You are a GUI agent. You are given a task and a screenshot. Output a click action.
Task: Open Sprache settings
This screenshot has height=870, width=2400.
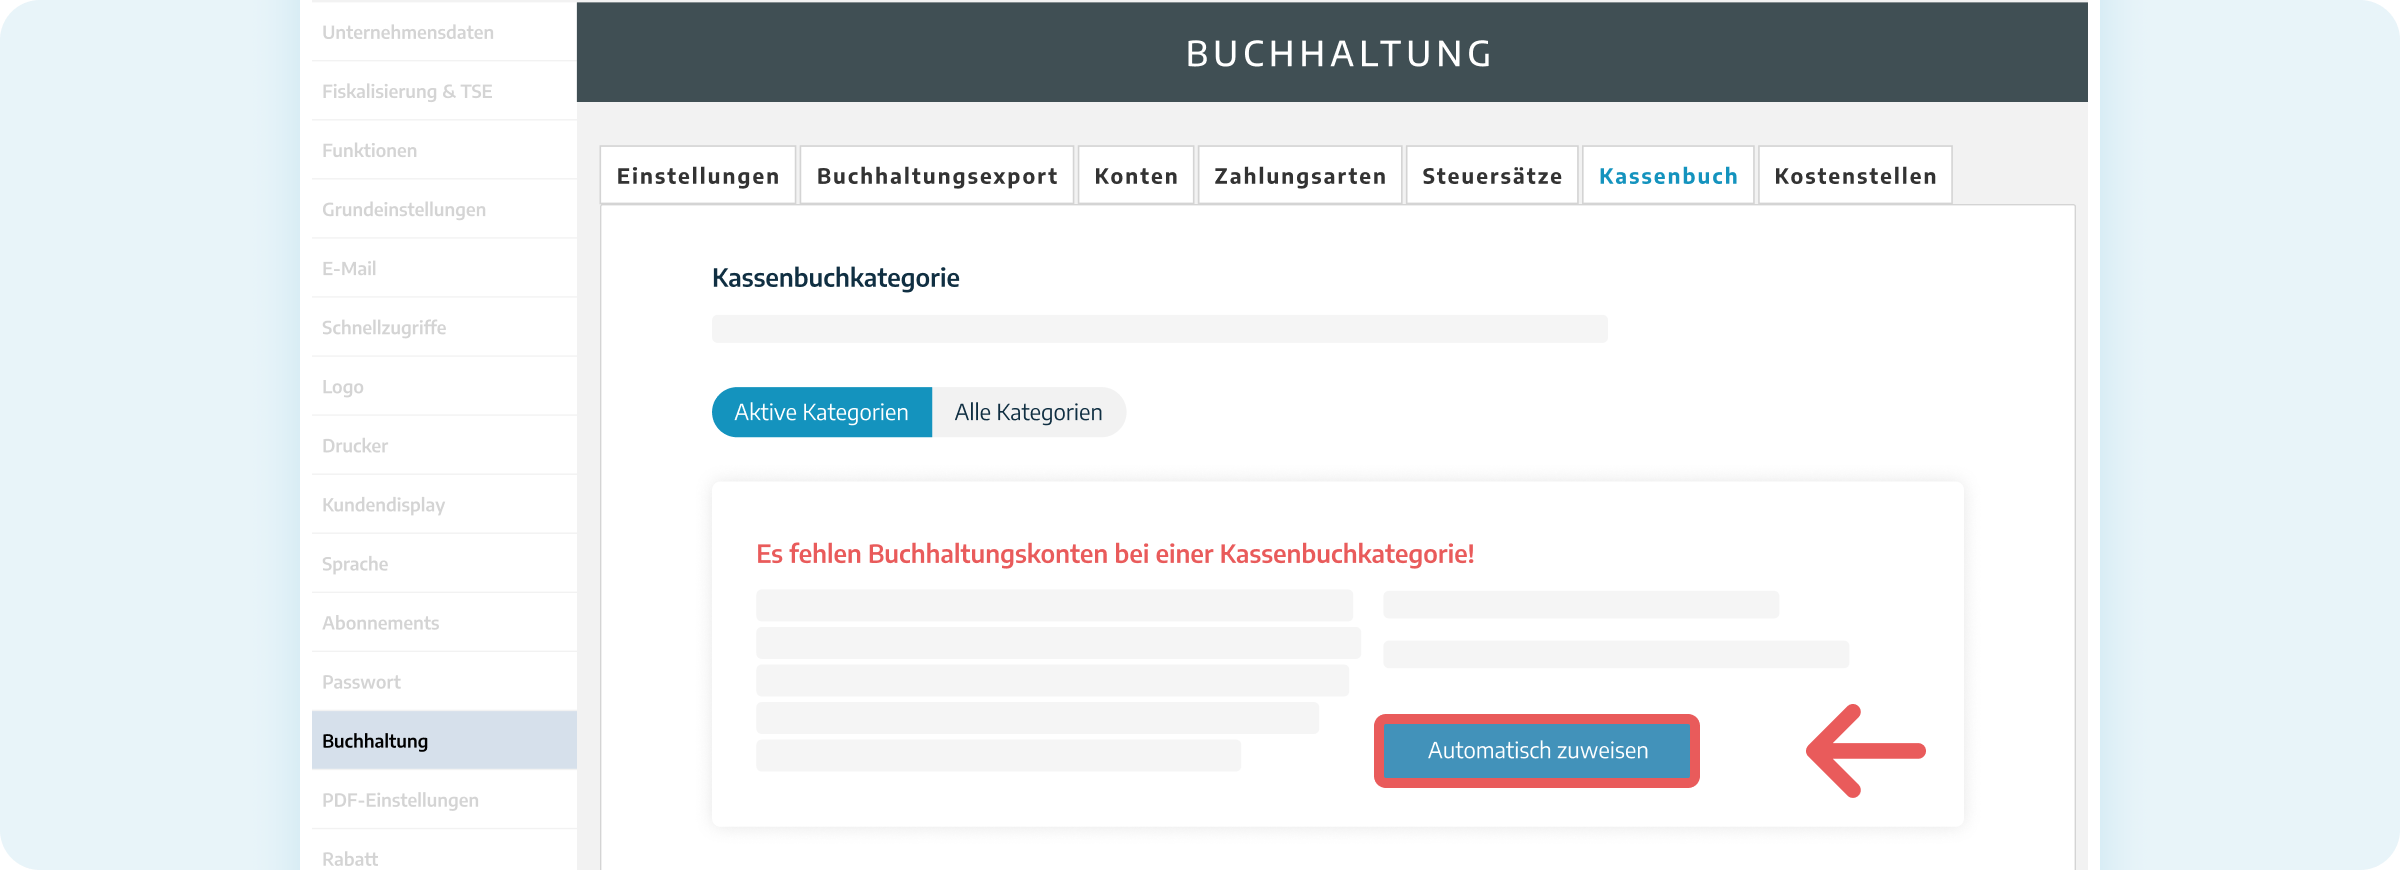pyautogui.click(x=444, y=563)
